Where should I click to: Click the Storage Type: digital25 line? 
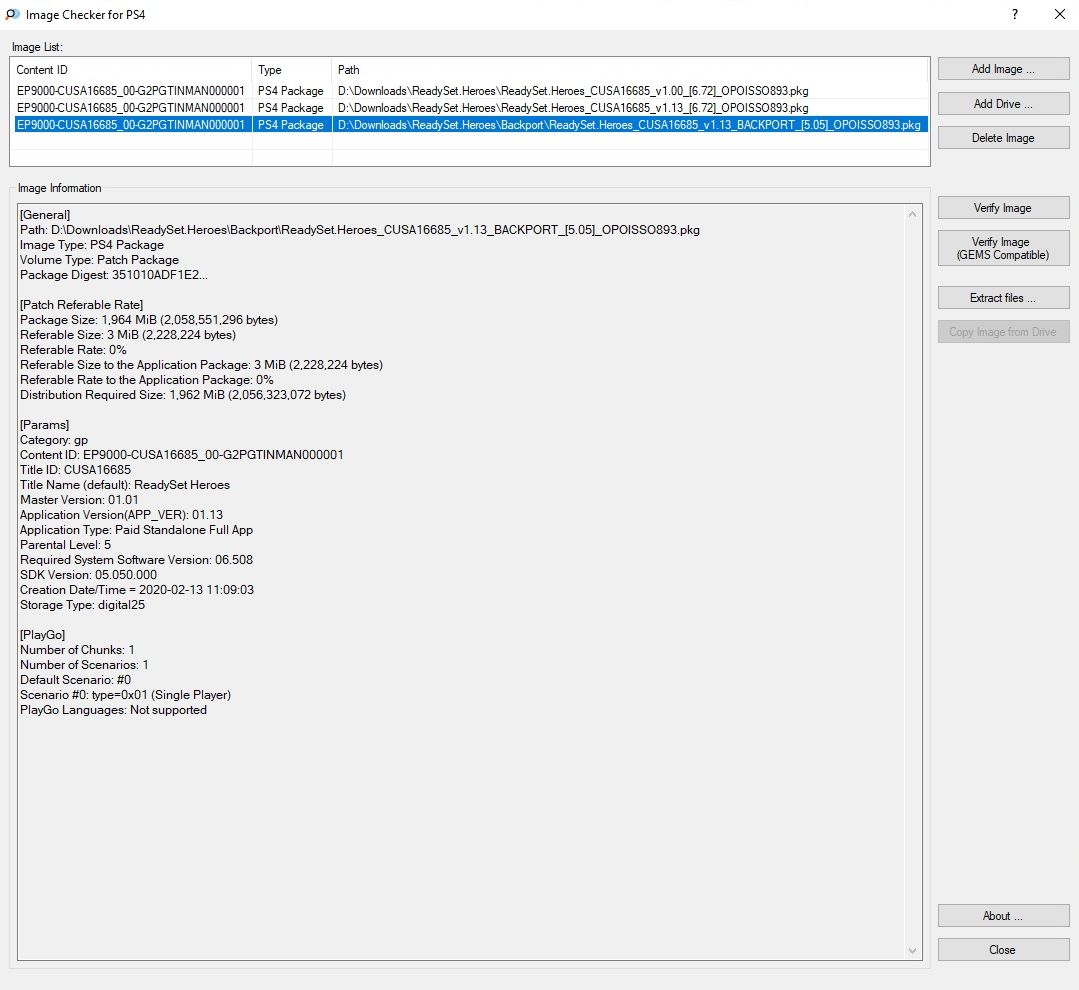[x=83, y=605]
